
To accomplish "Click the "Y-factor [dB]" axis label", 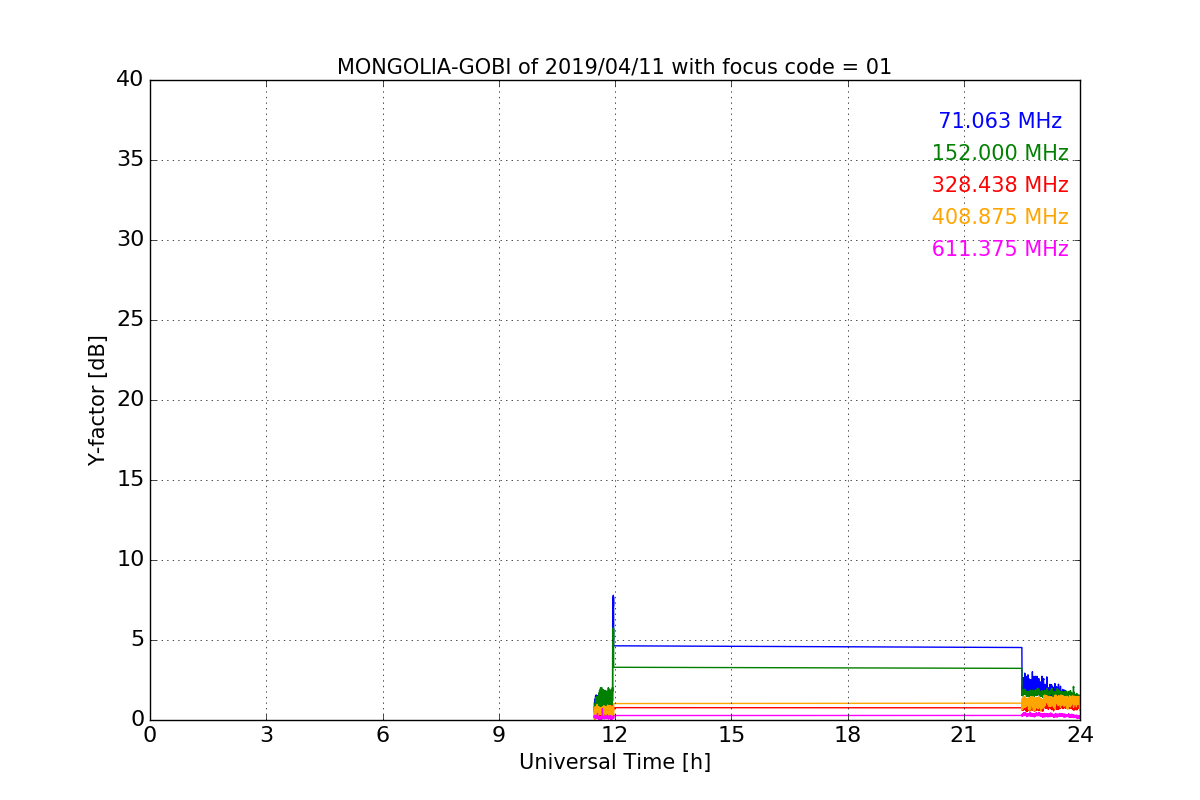I will (x=97, y=400).
